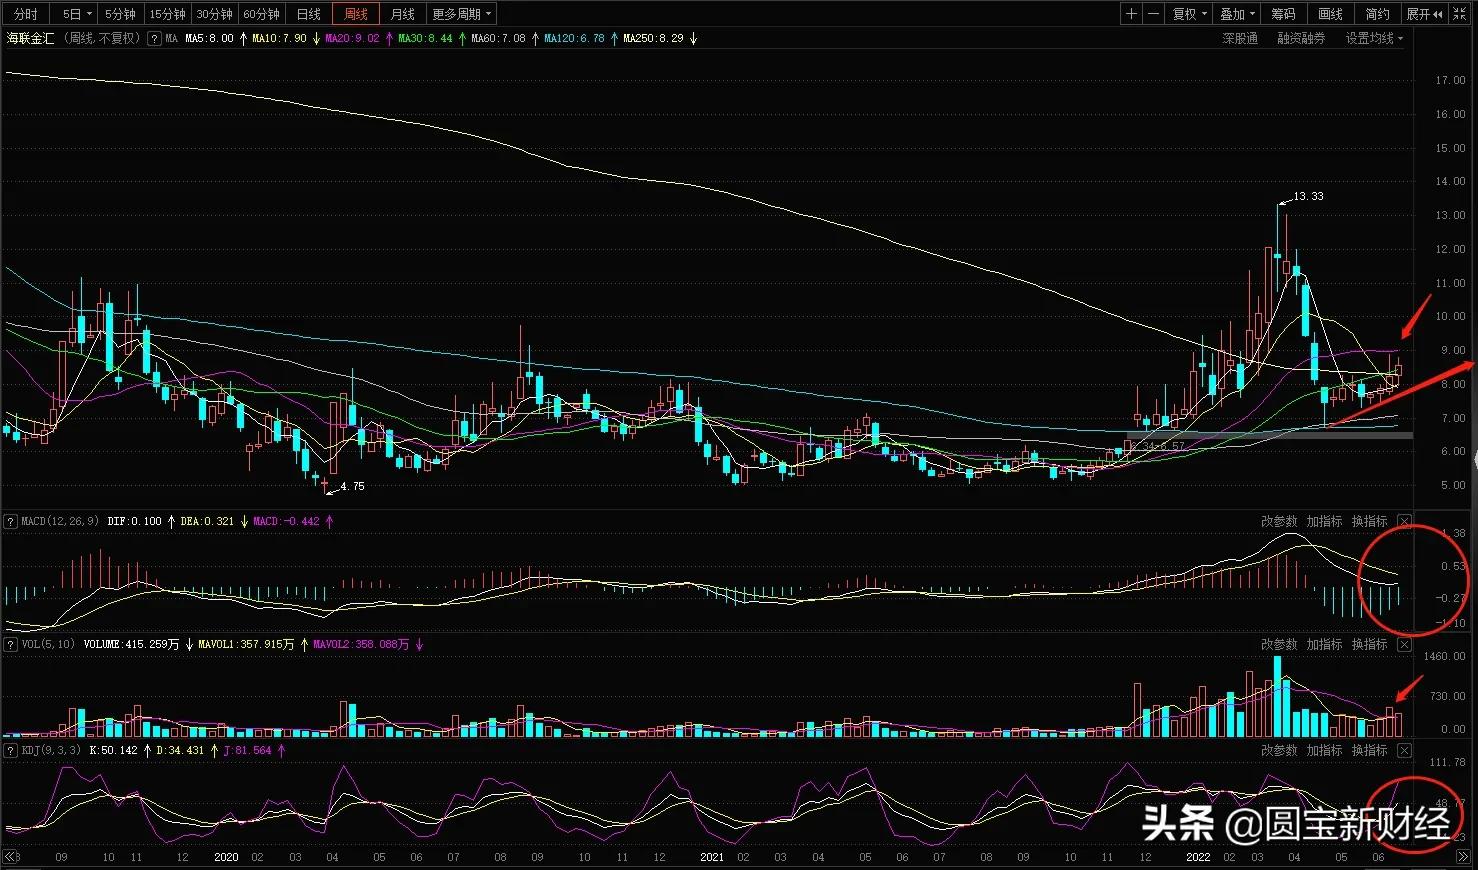Toggle the 筹码 chip distribution panel
This screenshot has height=870, width=1478.
tap(1283, 14)
